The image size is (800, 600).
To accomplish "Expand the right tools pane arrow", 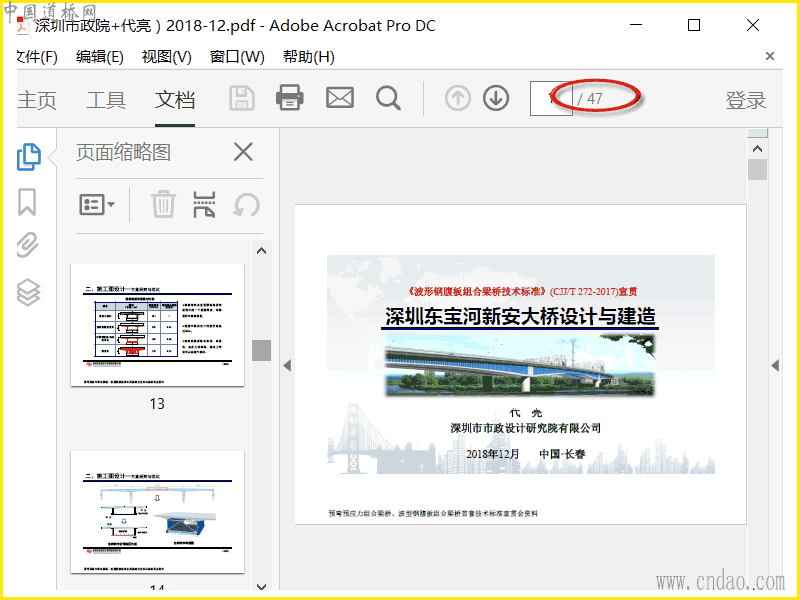I will [x=775, y=365].
